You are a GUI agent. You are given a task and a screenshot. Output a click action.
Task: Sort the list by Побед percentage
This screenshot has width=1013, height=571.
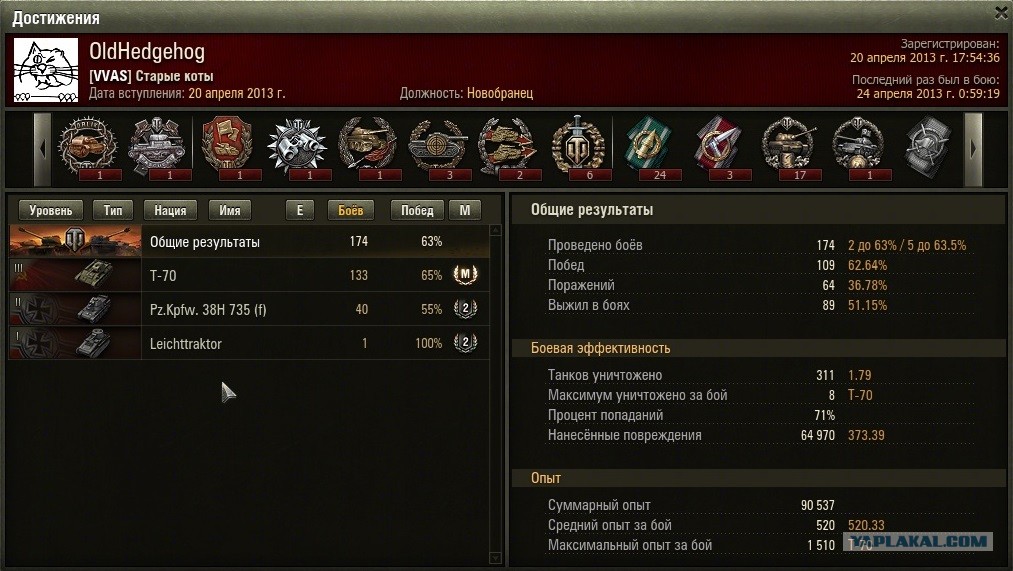tap(417, 210)
